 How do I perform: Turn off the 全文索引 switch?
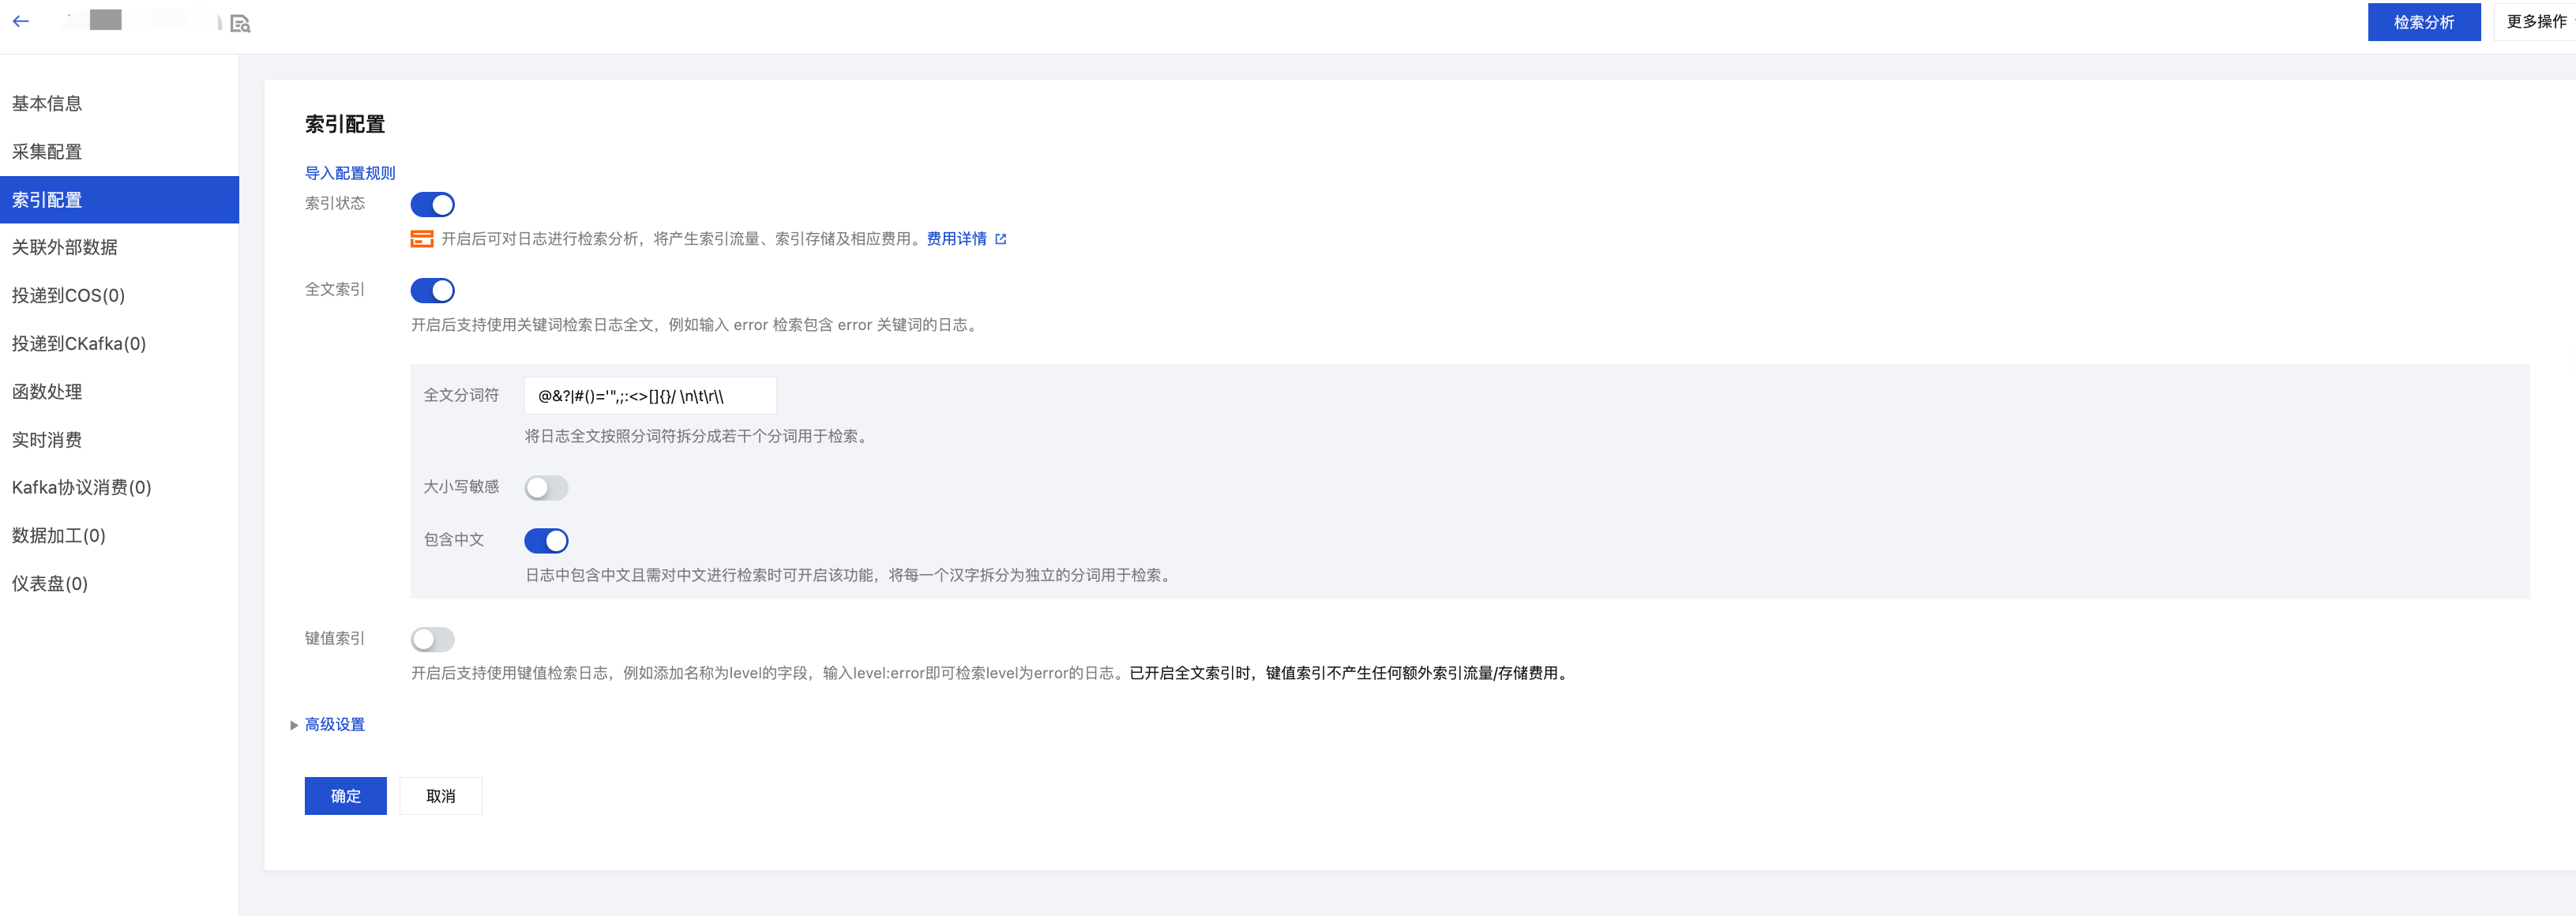[432, 291]
